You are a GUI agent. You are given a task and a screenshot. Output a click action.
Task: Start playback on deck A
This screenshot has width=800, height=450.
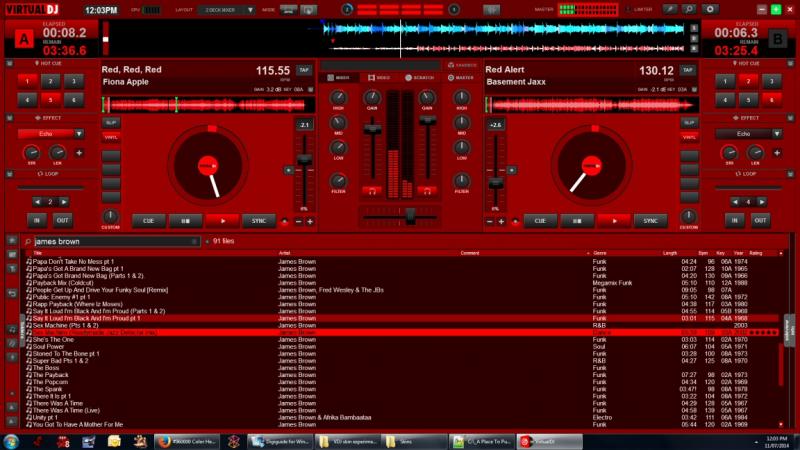click(x=223, y=221)
